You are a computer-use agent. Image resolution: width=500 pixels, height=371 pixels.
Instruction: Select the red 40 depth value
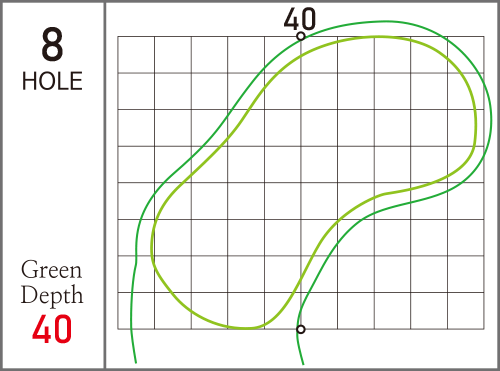pyautogui.click(x=52, y=329)
